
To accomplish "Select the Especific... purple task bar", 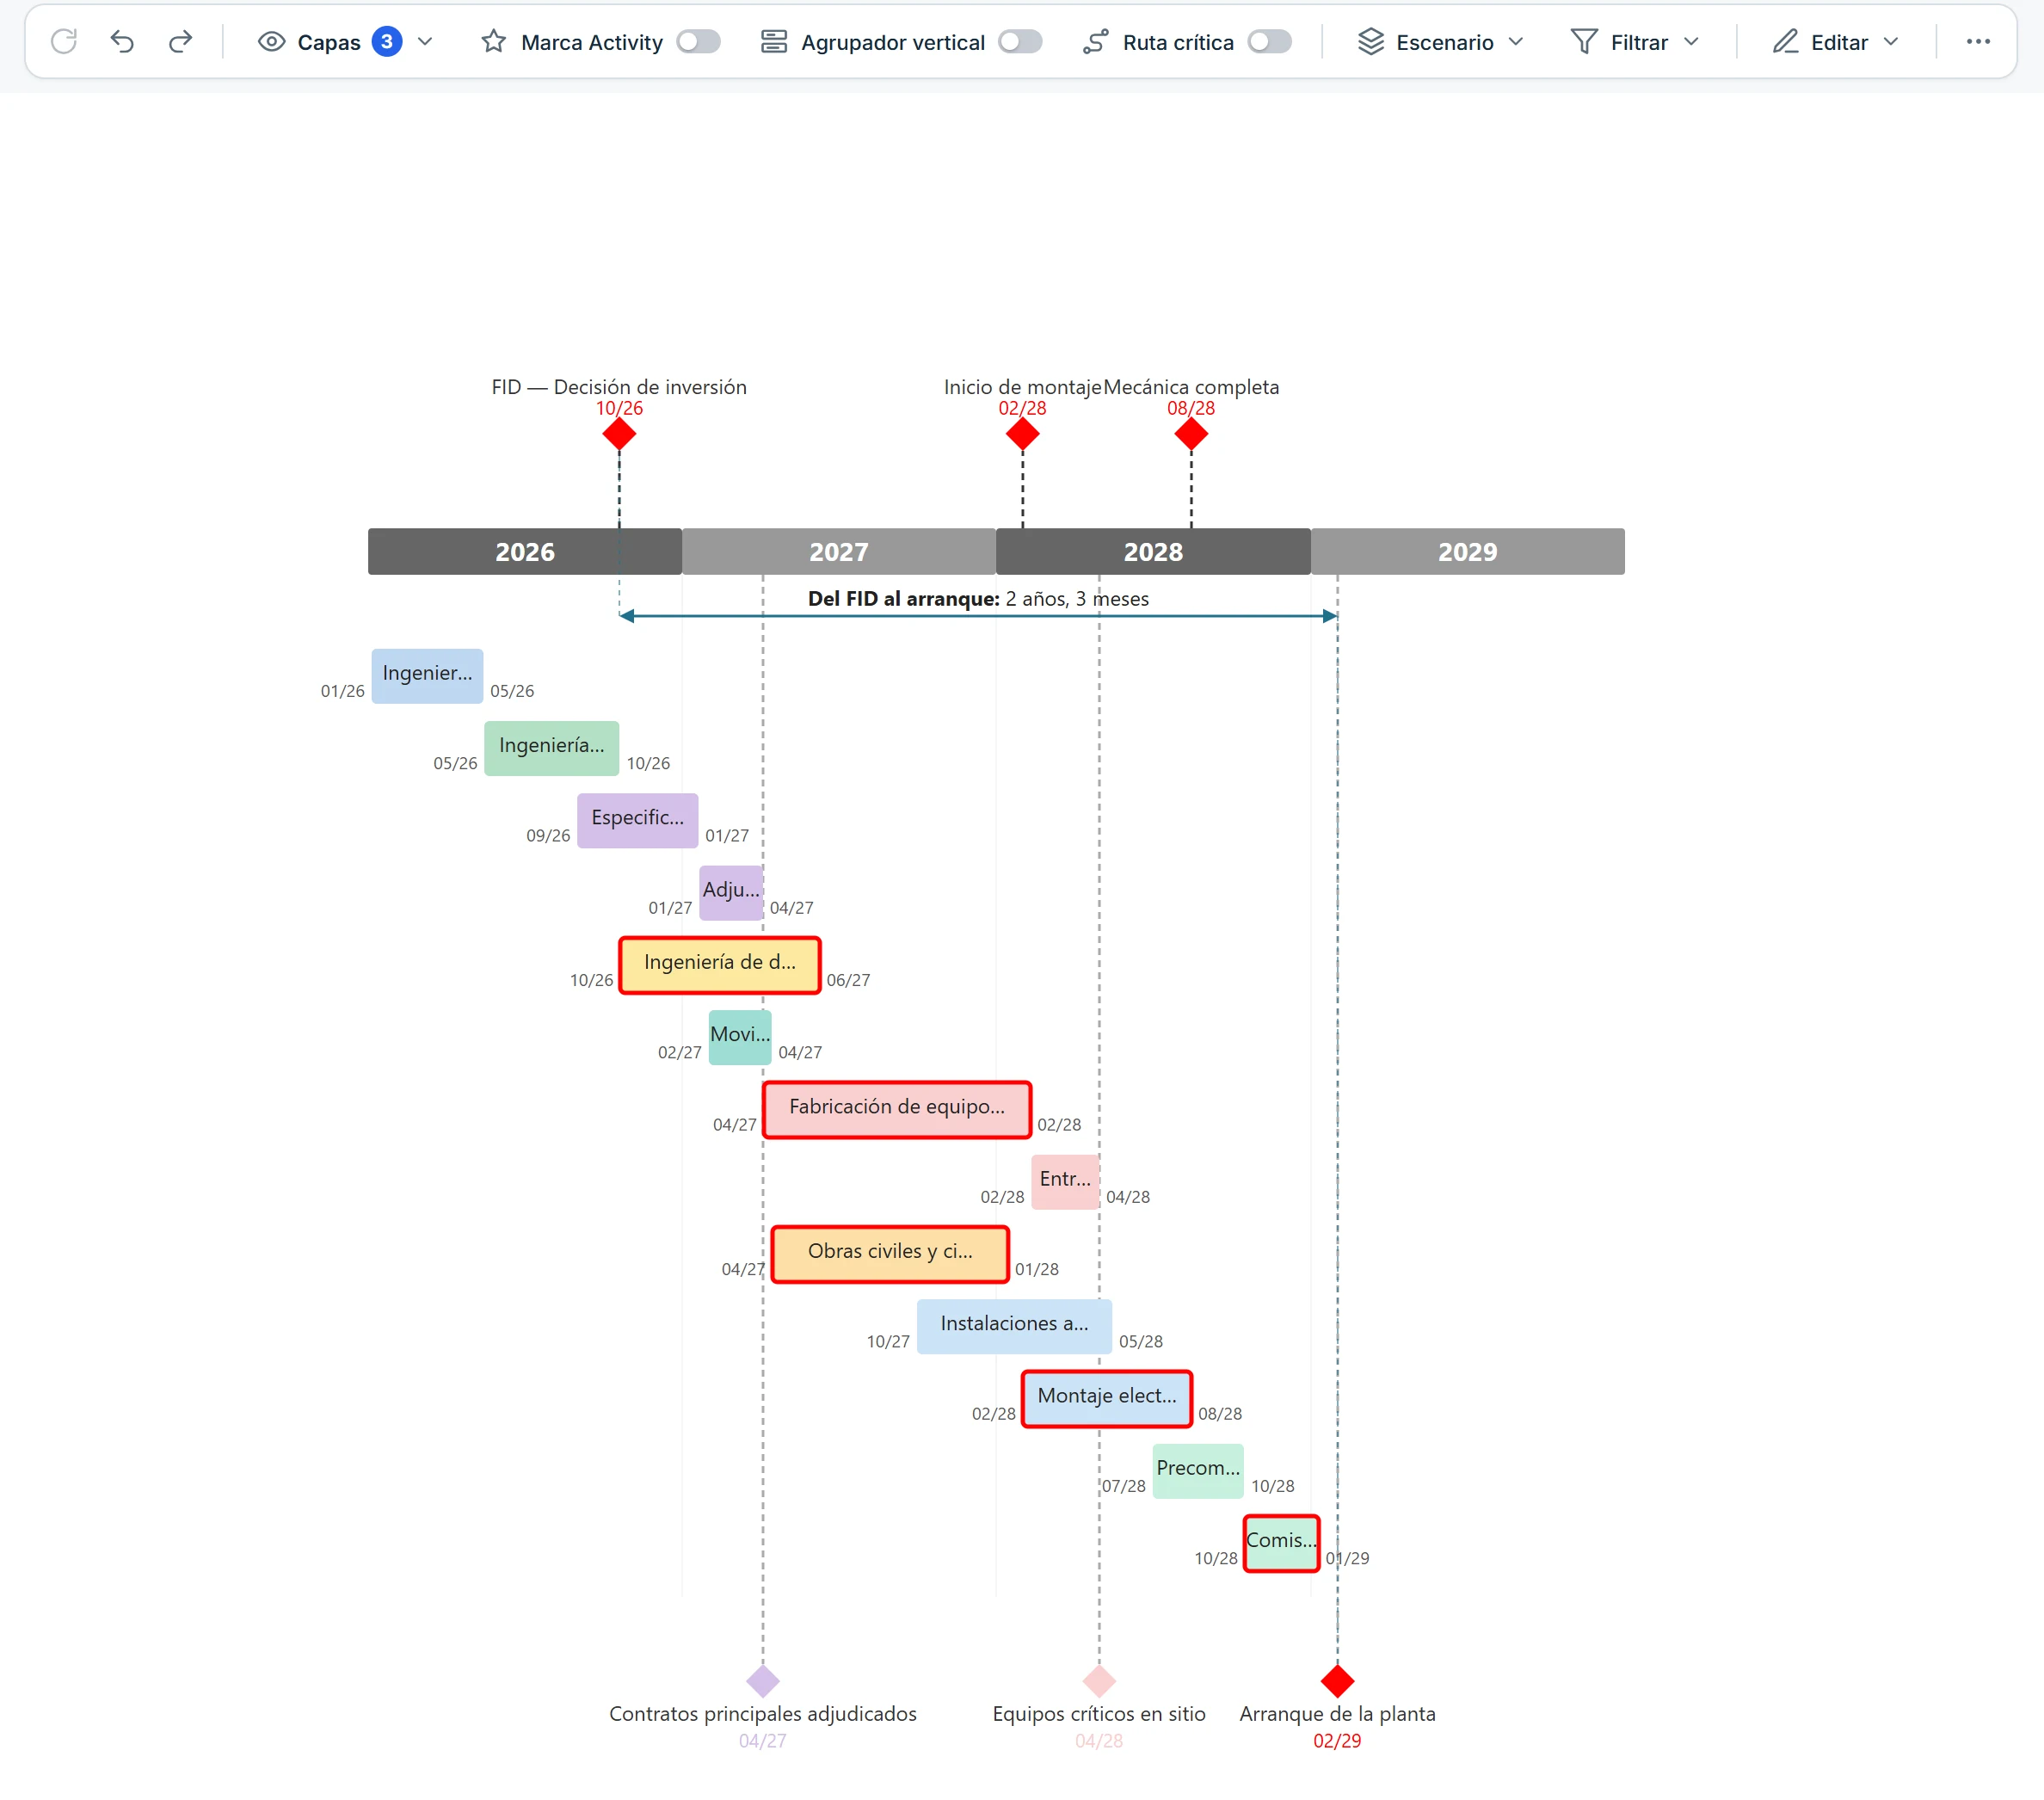I will 637,820.
